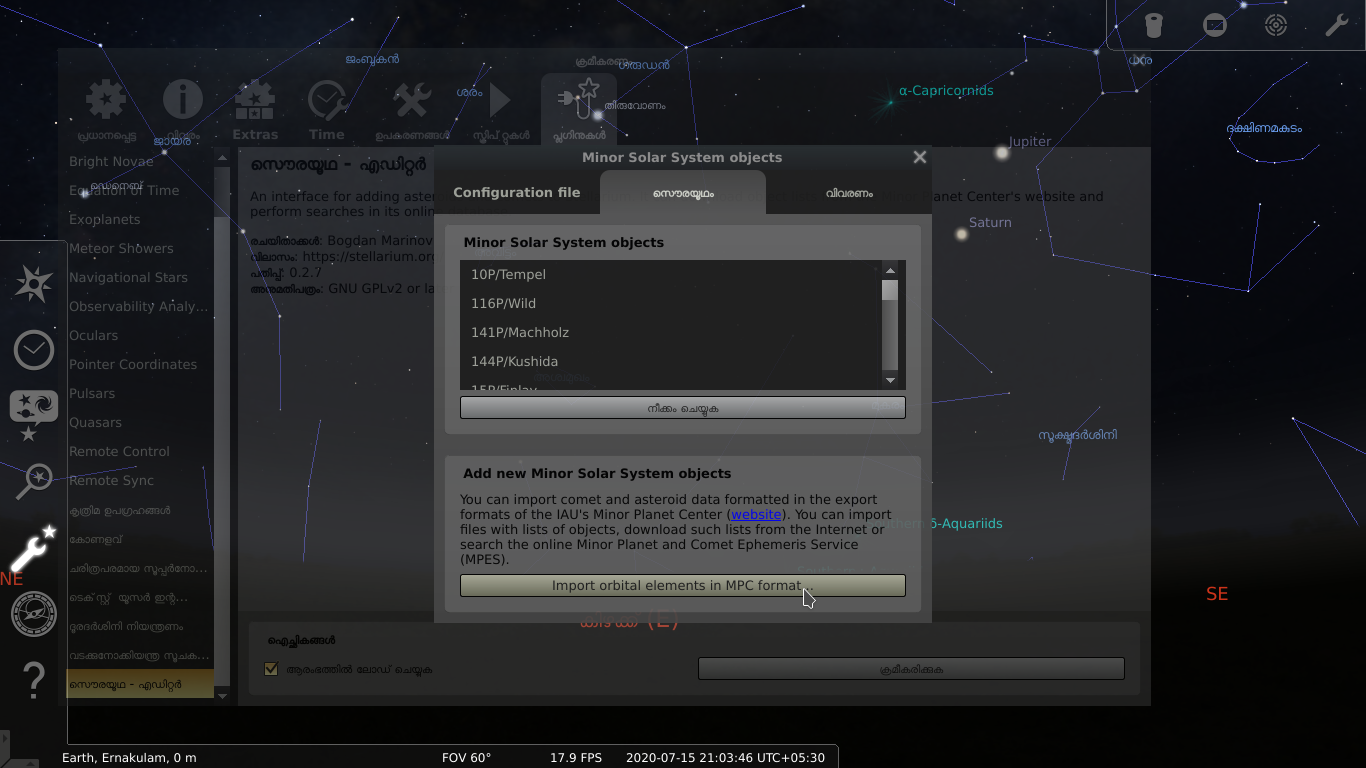Screen dimensions: 1366x768
Task: Click the trash bin icon in top-right toolbar
Action: point(1153,25)
